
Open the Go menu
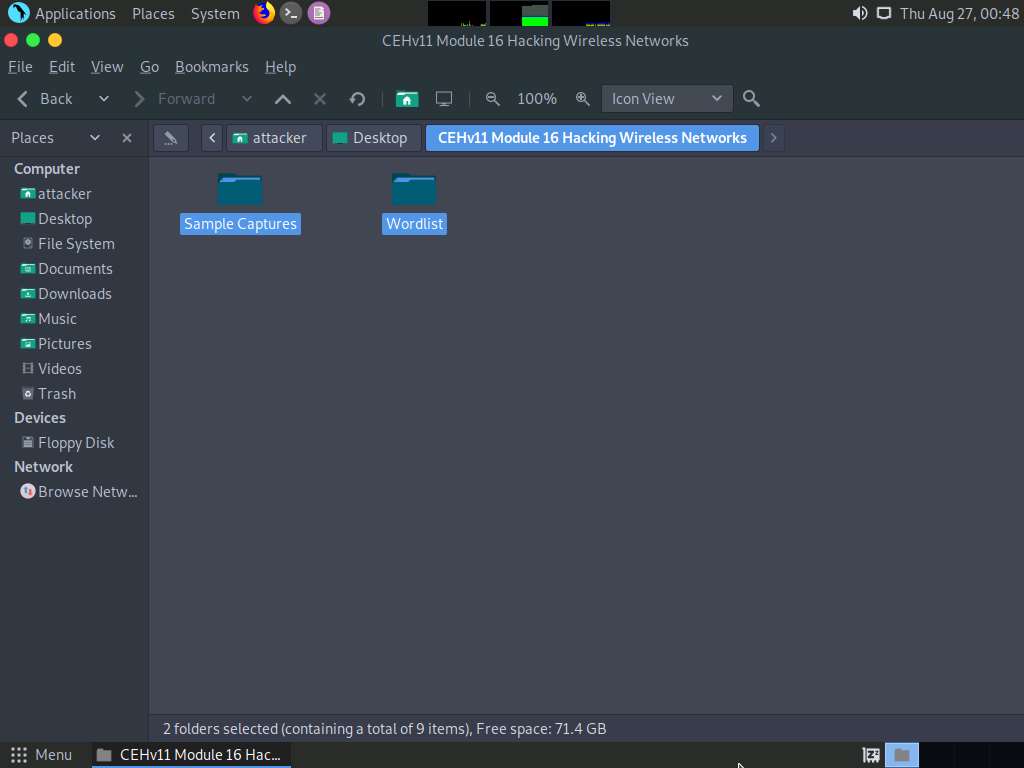pyautogui.click(x=149, y=66)
